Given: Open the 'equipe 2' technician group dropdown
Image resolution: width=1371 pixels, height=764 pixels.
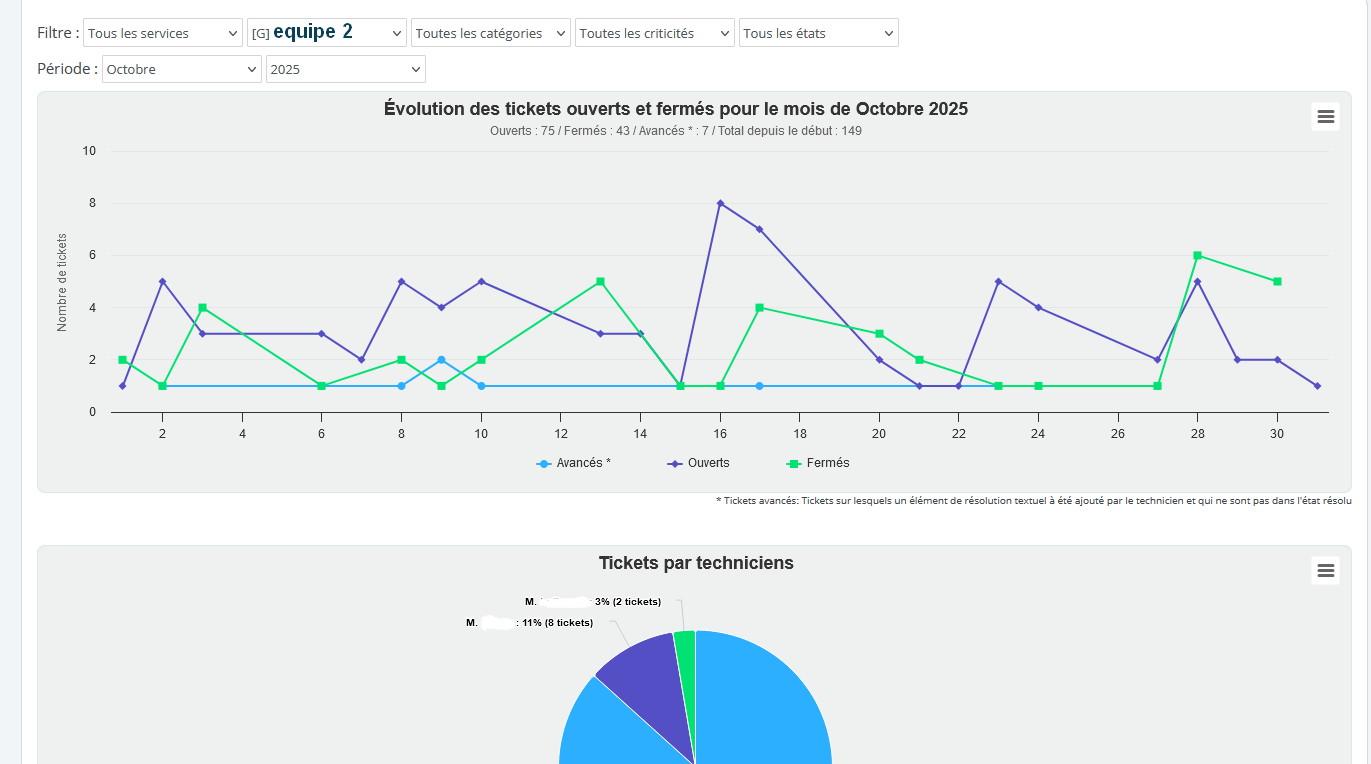Looking at the screenshot, I should pyautogui.click(x=326, y=33).
